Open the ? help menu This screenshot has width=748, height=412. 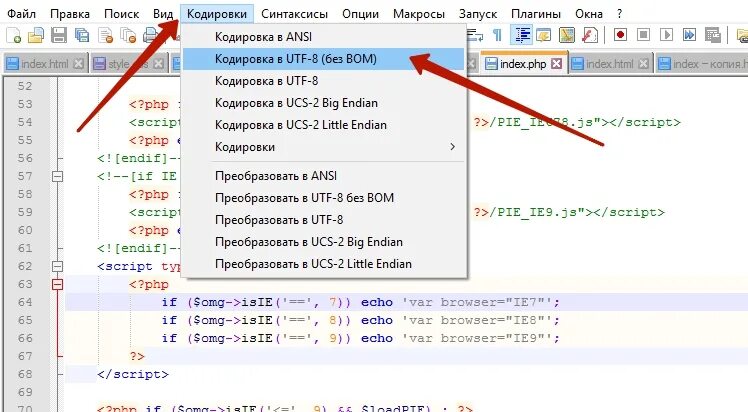point(619,14)
